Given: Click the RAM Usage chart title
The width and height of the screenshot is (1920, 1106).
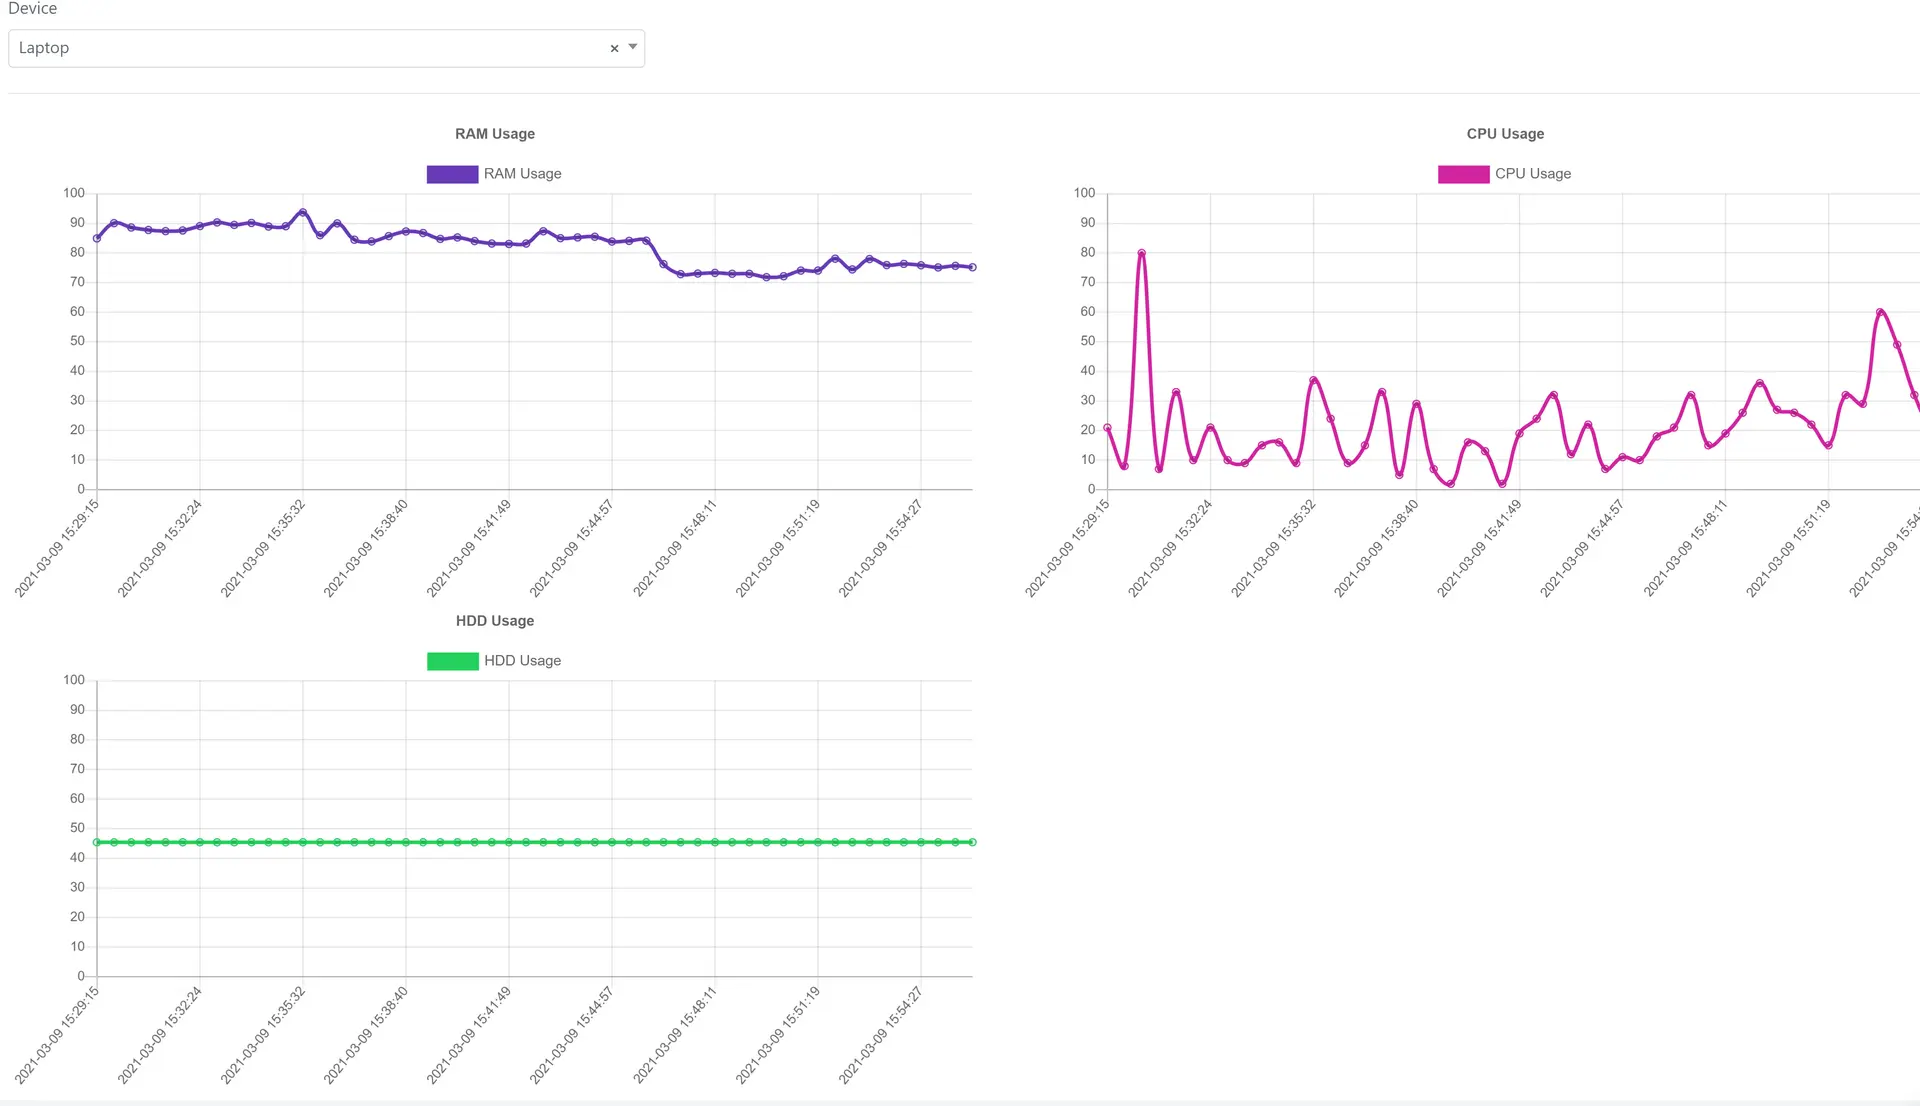Looking at the screenshot, I should (x=494, y=134).
